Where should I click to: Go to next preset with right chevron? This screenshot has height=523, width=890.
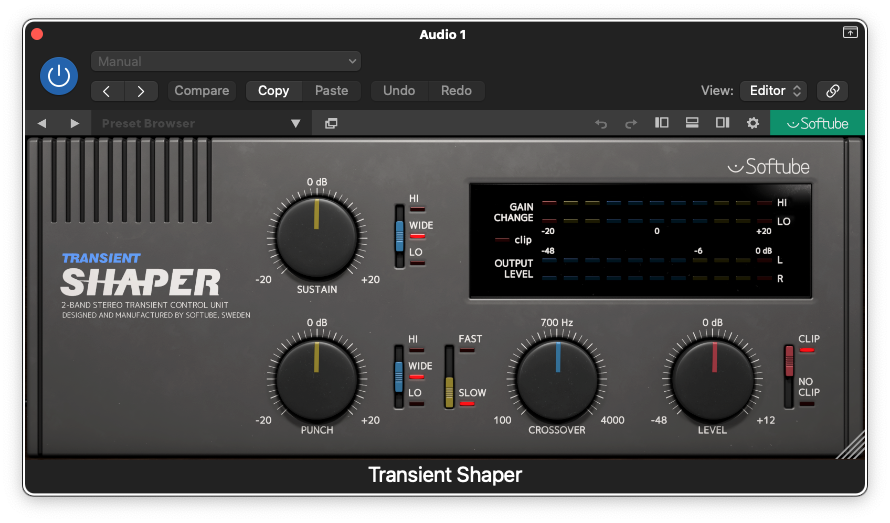pyautogui.click(x=141, y=91)
